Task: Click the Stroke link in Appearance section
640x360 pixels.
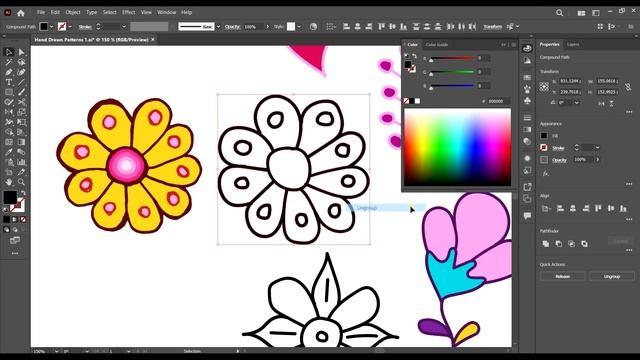Action: pyautogui.click(x=558, y=148)
